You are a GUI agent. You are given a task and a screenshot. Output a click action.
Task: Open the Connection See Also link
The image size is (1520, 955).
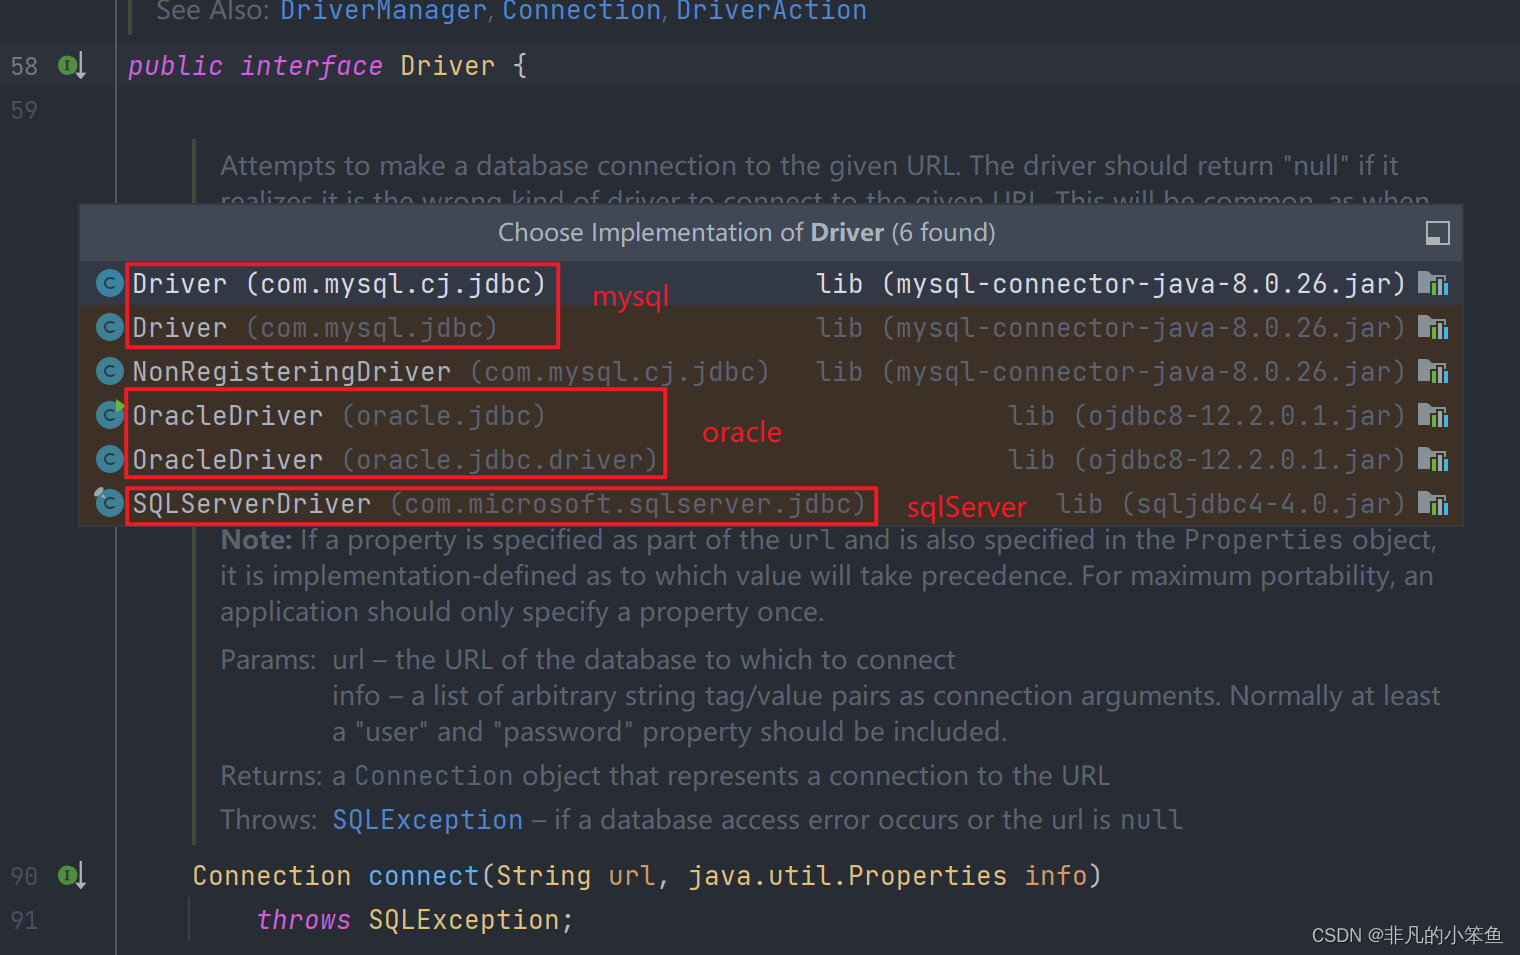pos(581,11)
